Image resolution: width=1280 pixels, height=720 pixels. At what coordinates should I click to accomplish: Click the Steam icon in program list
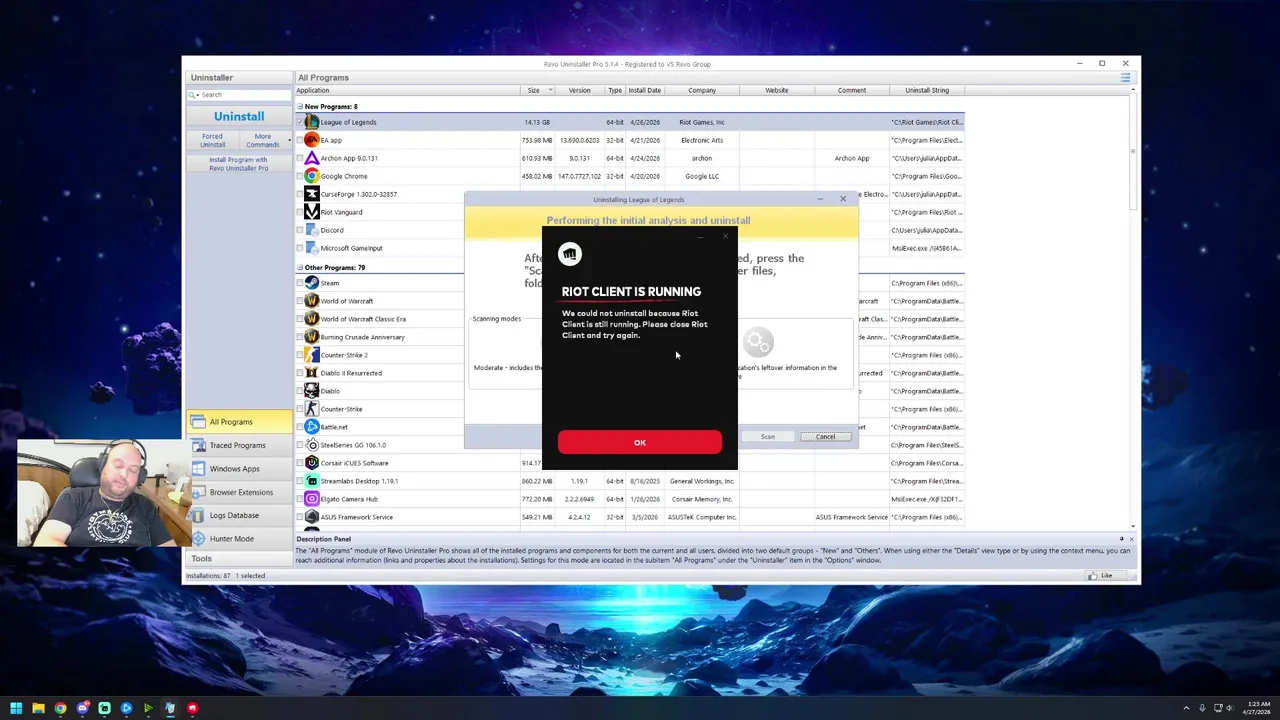[312, 283]
